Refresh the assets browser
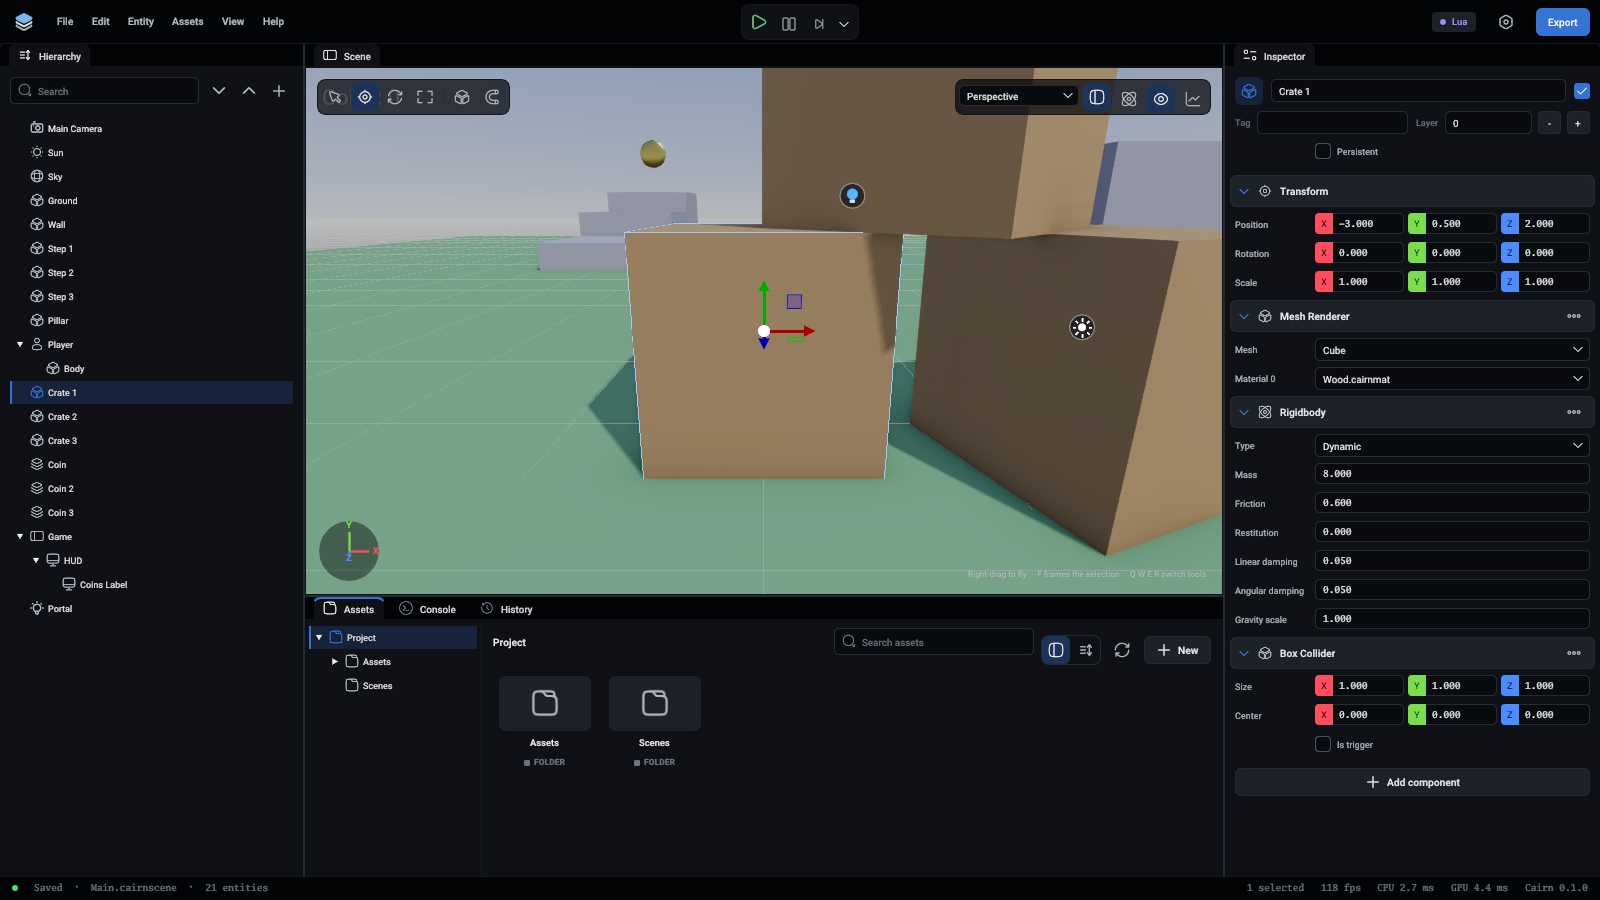The image size is (1600, 900). click(1122, 650)
